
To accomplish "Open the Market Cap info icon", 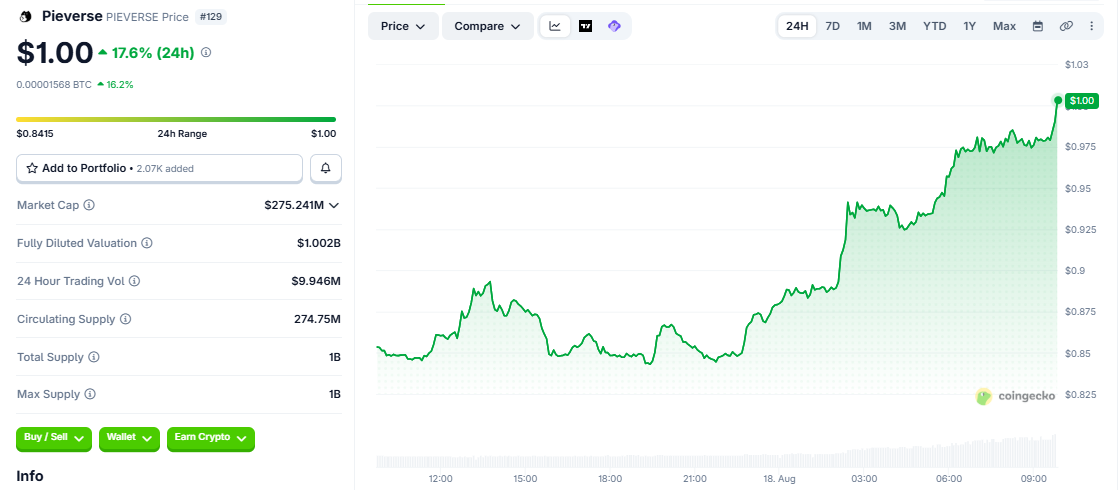I will click(89, 205).
